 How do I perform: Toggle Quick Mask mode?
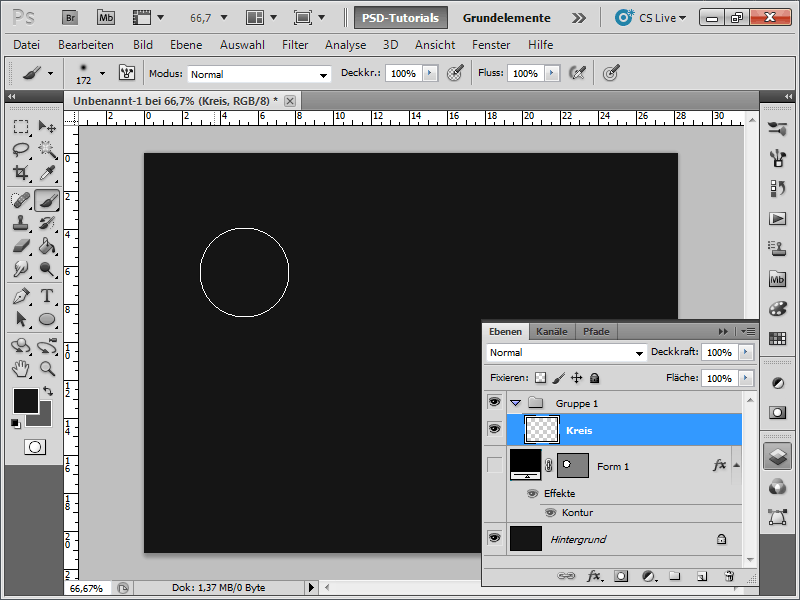point(35,447)
